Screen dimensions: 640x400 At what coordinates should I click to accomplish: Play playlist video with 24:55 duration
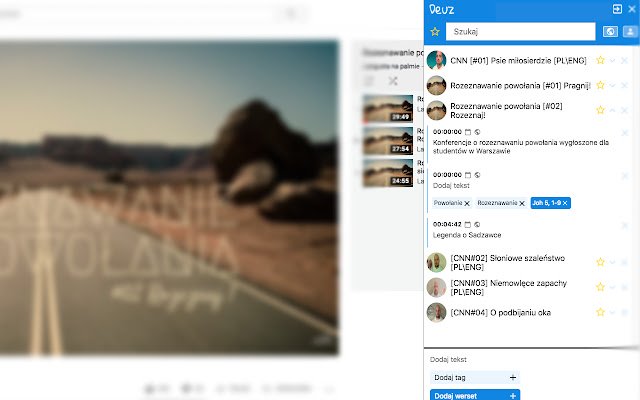click(388, 173)
